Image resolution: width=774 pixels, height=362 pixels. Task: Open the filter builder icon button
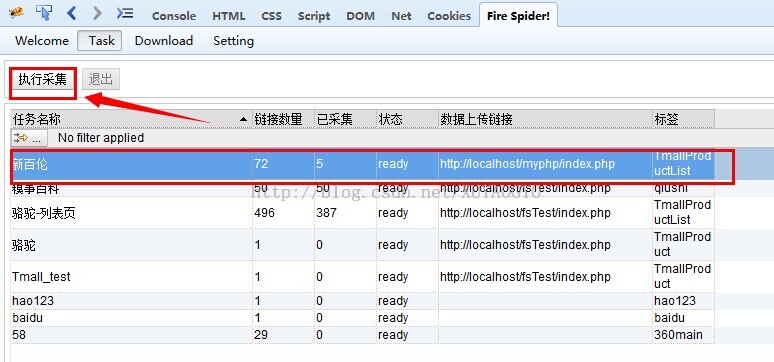tap(29, 138)
